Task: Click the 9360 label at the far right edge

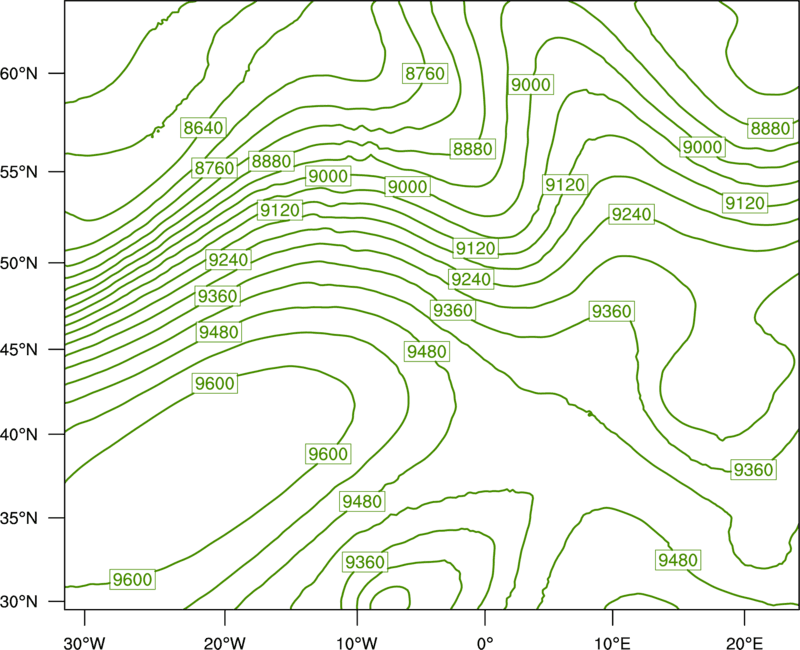Action: tap(754, 469)
